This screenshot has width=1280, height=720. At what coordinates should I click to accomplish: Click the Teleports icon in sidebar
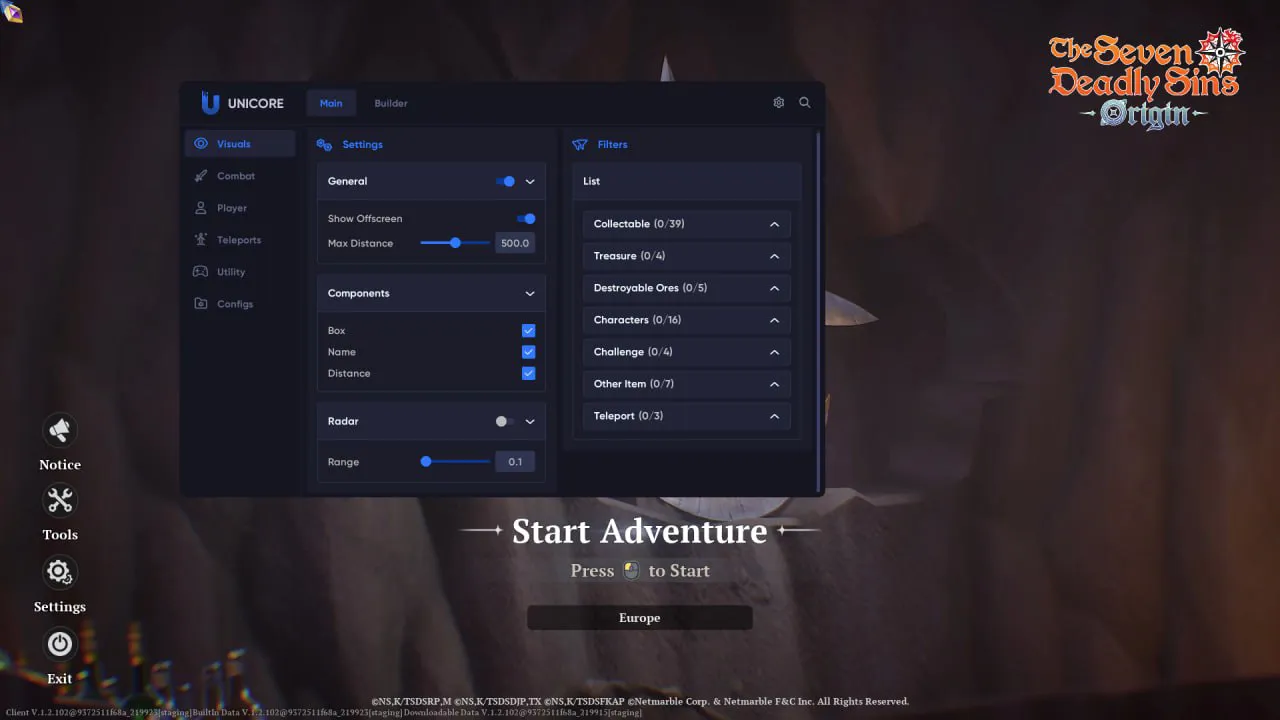coord(201,240)
